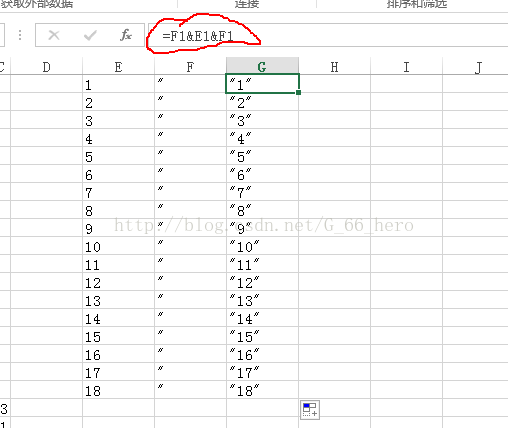Click column G cell showing "4"
Image resolution: width=508 pixels, height=428 pixels.
point(262,138)
